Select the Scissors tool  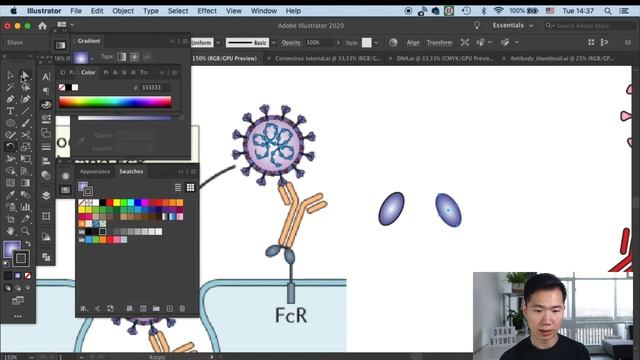[25, 135]
